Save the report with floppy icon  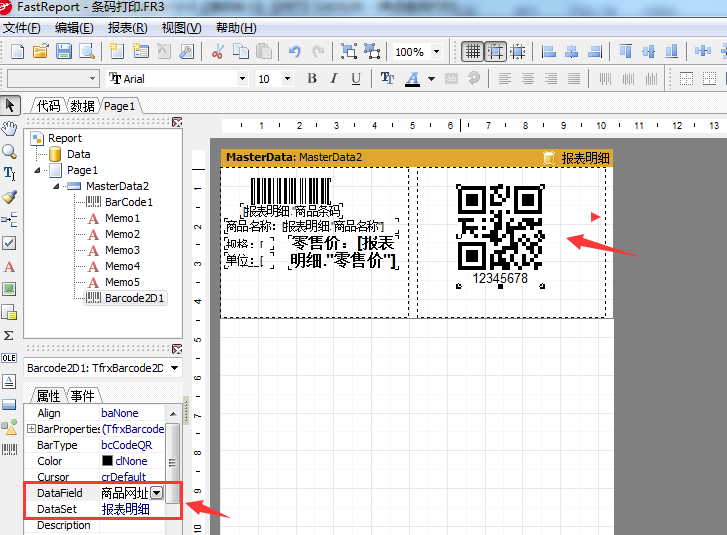coord(64,51)
